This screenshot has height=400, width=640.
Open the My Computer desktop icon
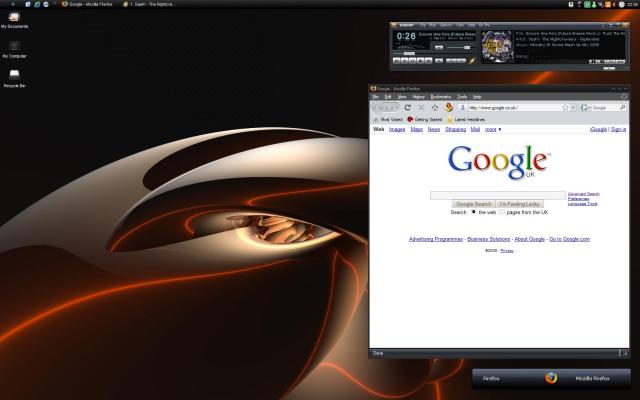click(x=14, y=45)
